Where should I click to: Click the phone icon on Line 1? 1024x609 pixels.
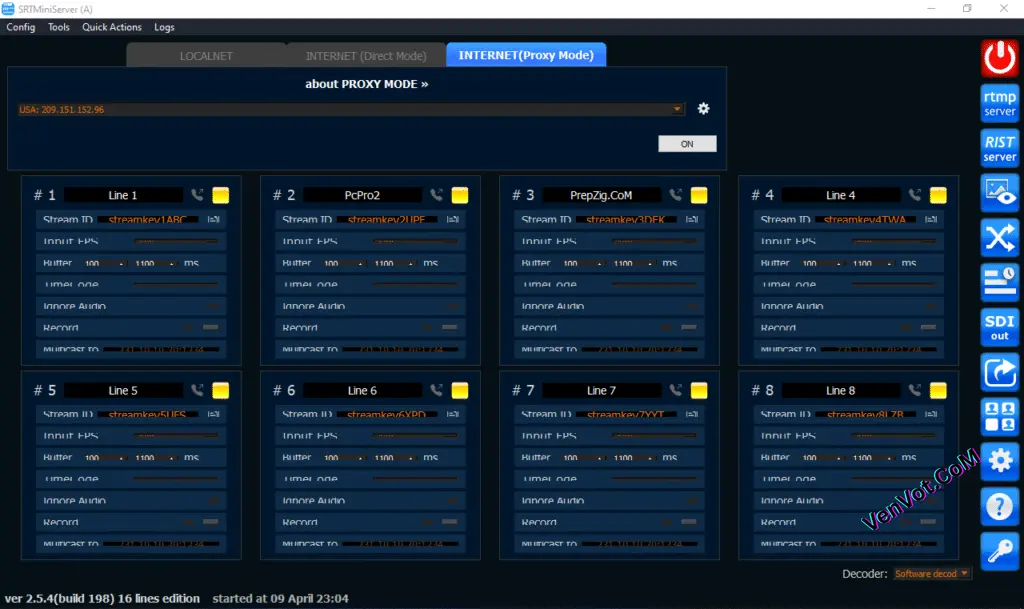pos(199,195)
